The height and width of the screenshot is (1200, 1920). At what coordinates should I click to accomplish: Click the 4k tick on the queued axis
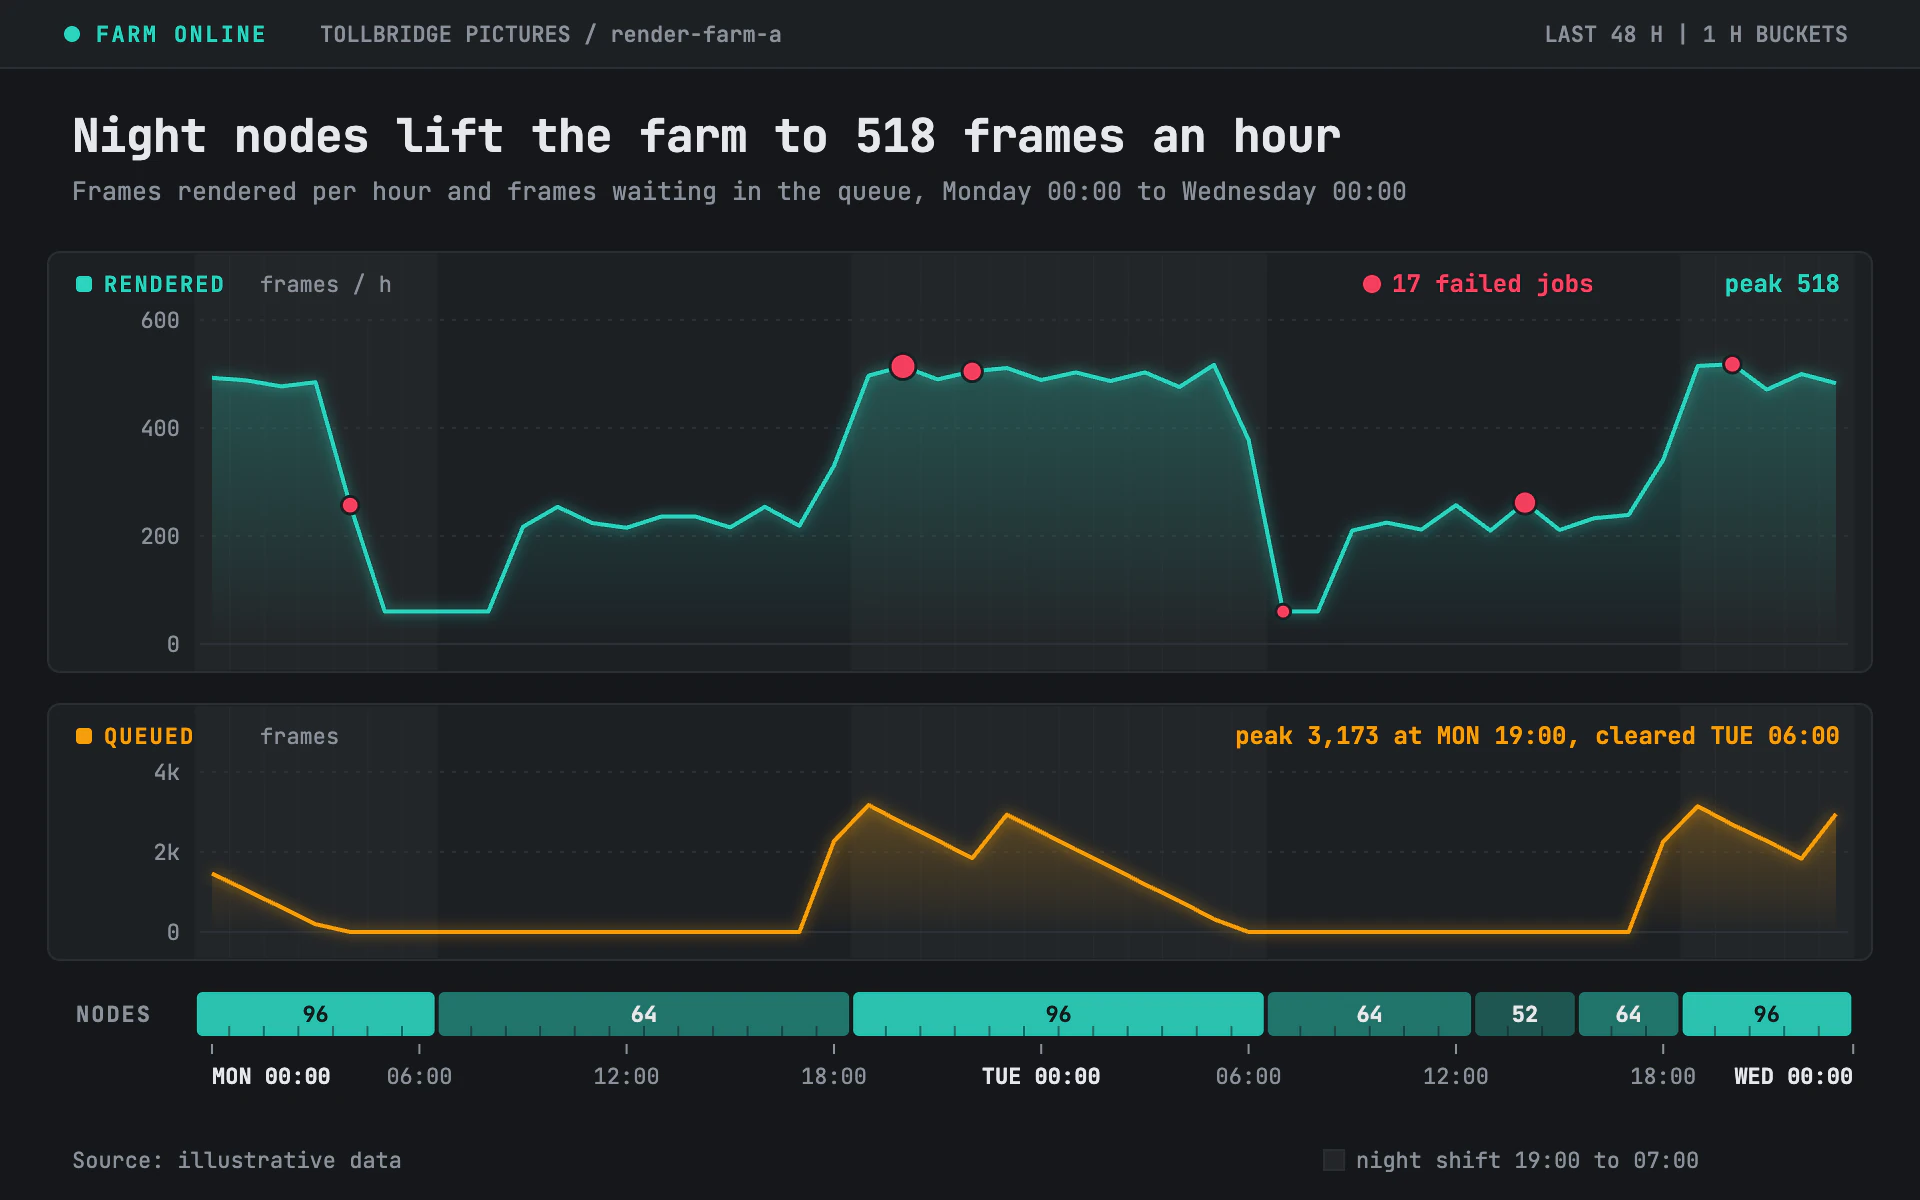[167, 772]
